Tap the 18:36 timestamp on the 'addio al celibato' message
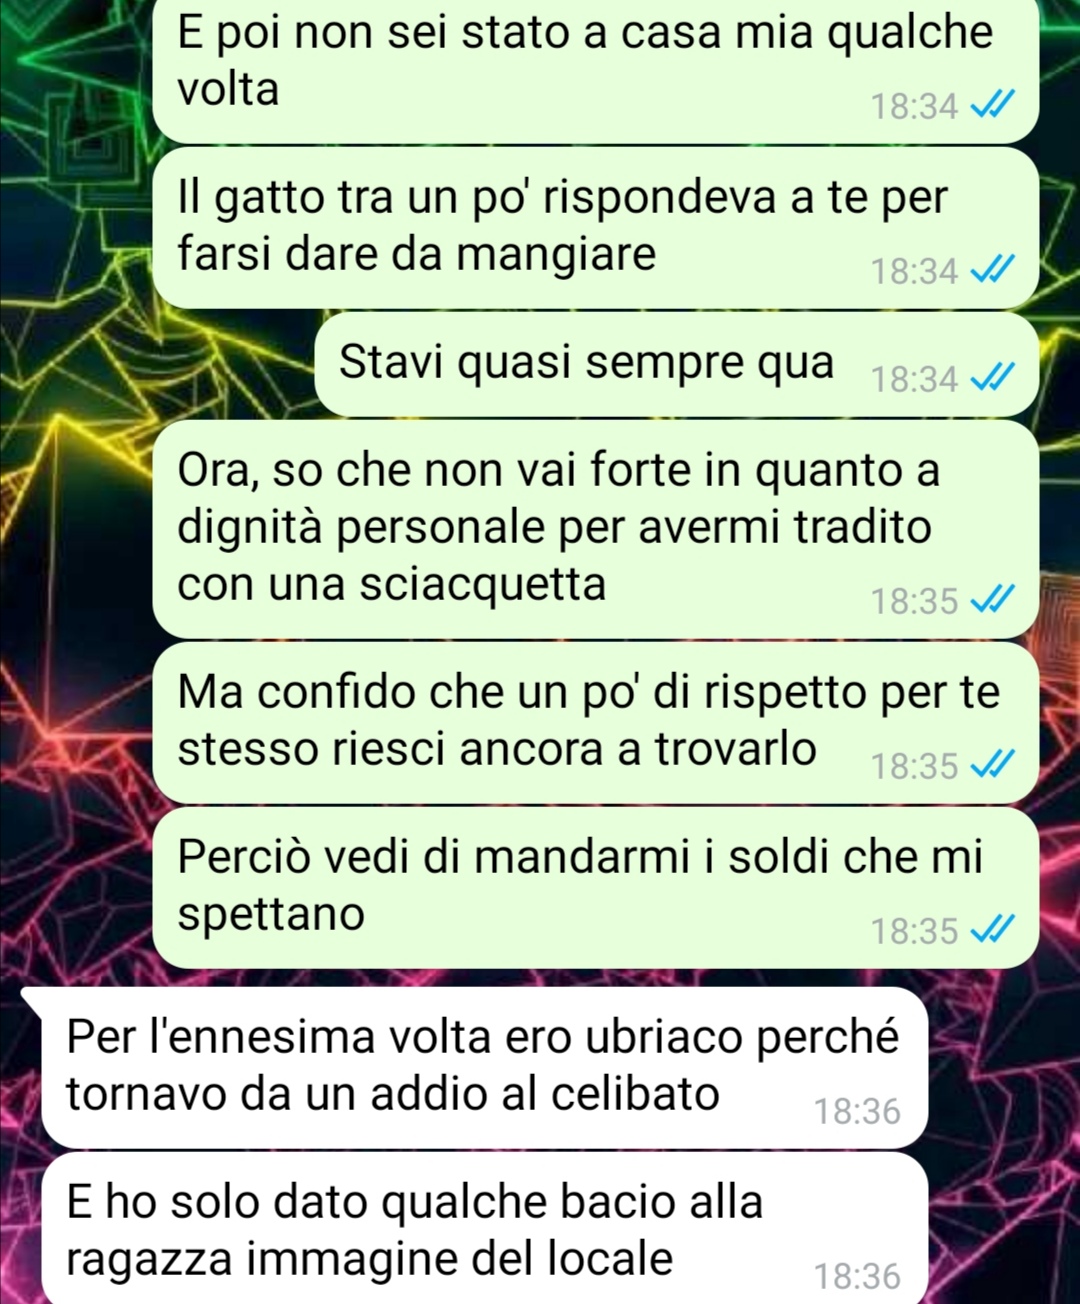 pyautogui.click(x=857, y=1111)
